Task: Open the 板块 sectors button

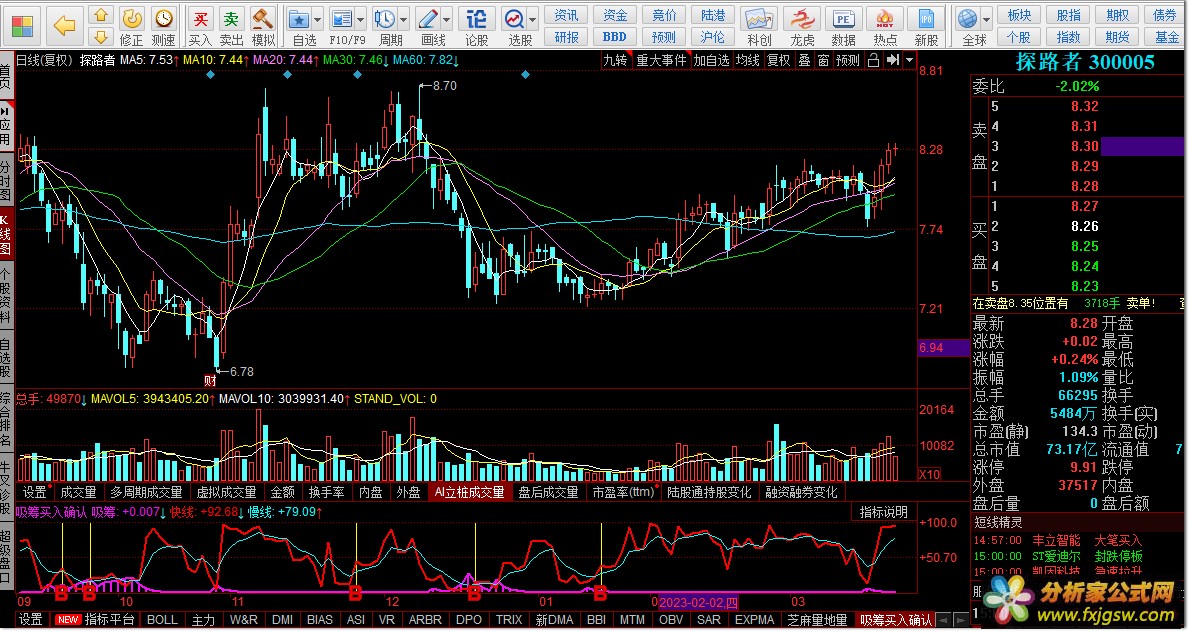Action: click(1019, 15)
